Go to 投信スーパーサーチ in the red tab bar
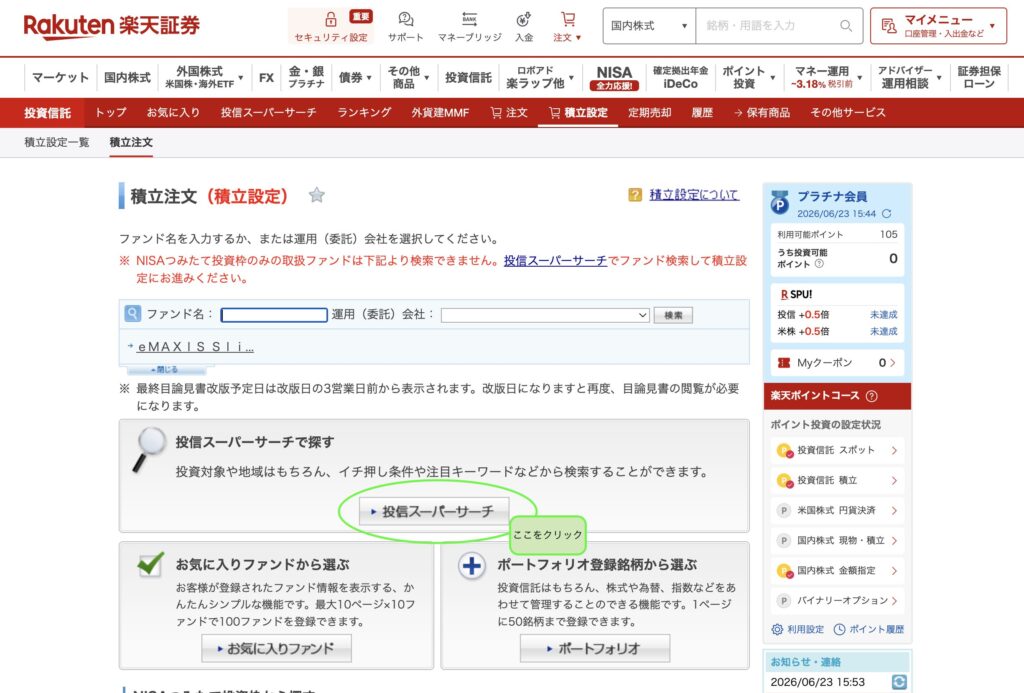Viewport: 1024px width, 693px height. [x=268, y=112]
